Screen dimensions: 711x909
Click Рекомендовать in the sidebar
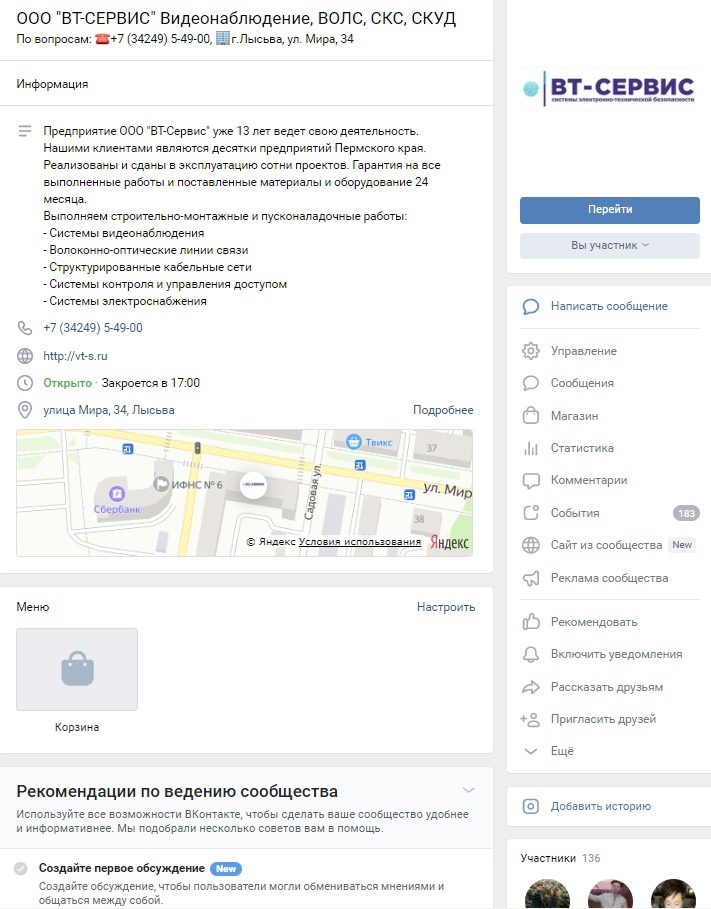(x=594, y=622)
